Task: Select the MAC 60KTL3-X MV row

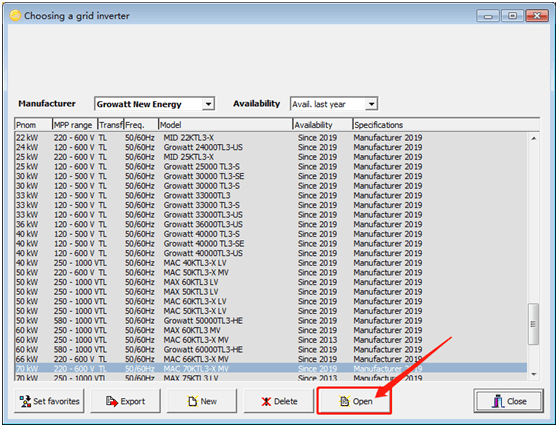Action: [x=271, y=339]
